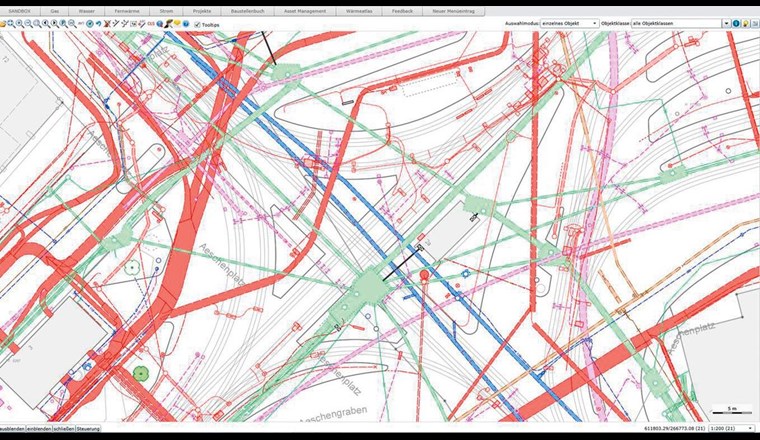Click the first magnifier zoom icon
Viewport: 760px width, 440px height.
tap(11, 22)
